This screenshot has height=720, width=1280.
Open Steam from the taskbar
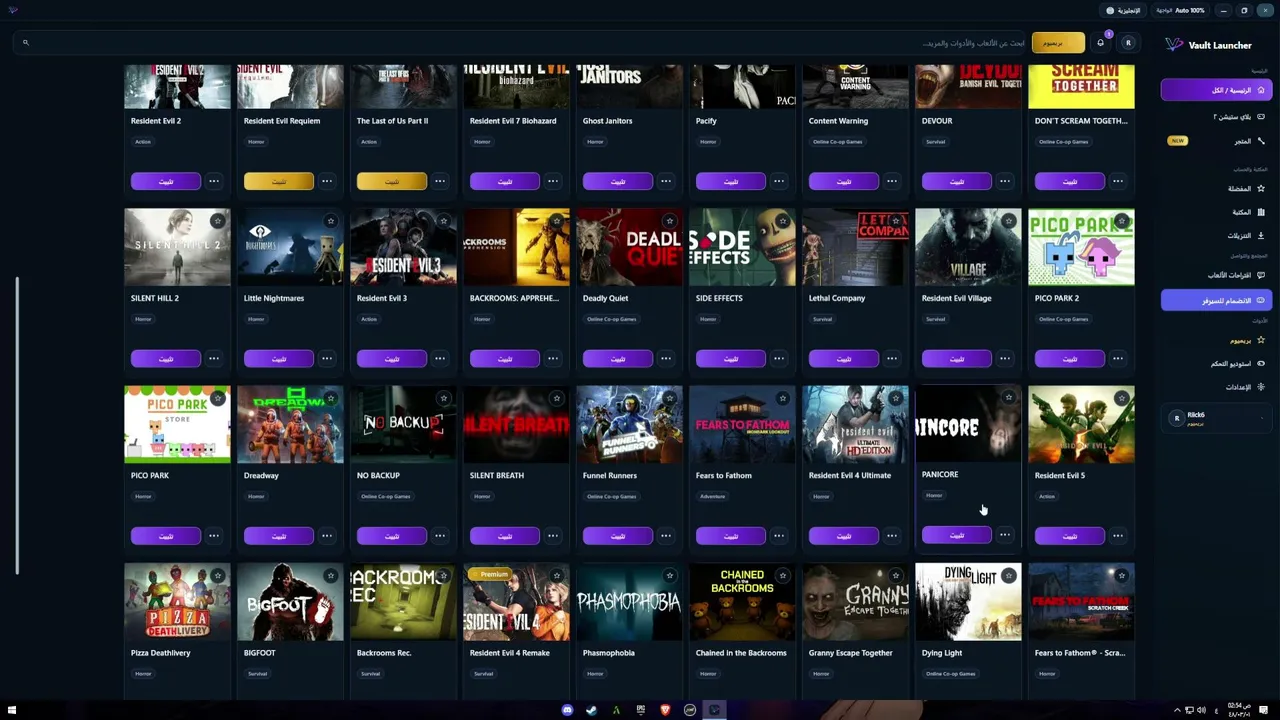click(591, 710)
